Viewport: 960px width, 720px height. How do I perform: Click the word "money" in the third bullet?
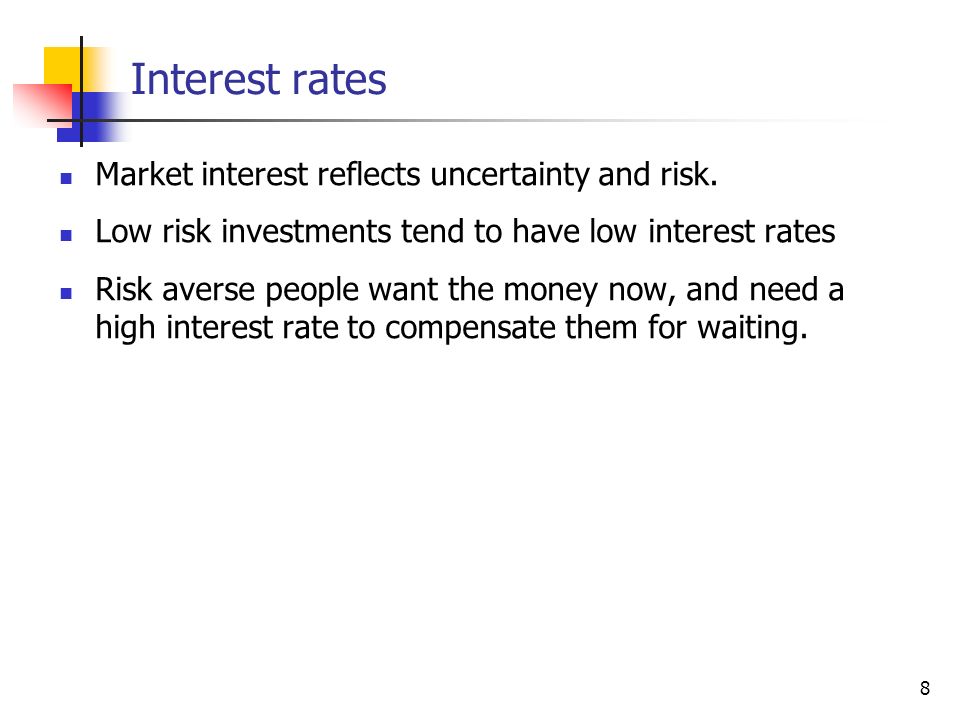coord(550,291)
